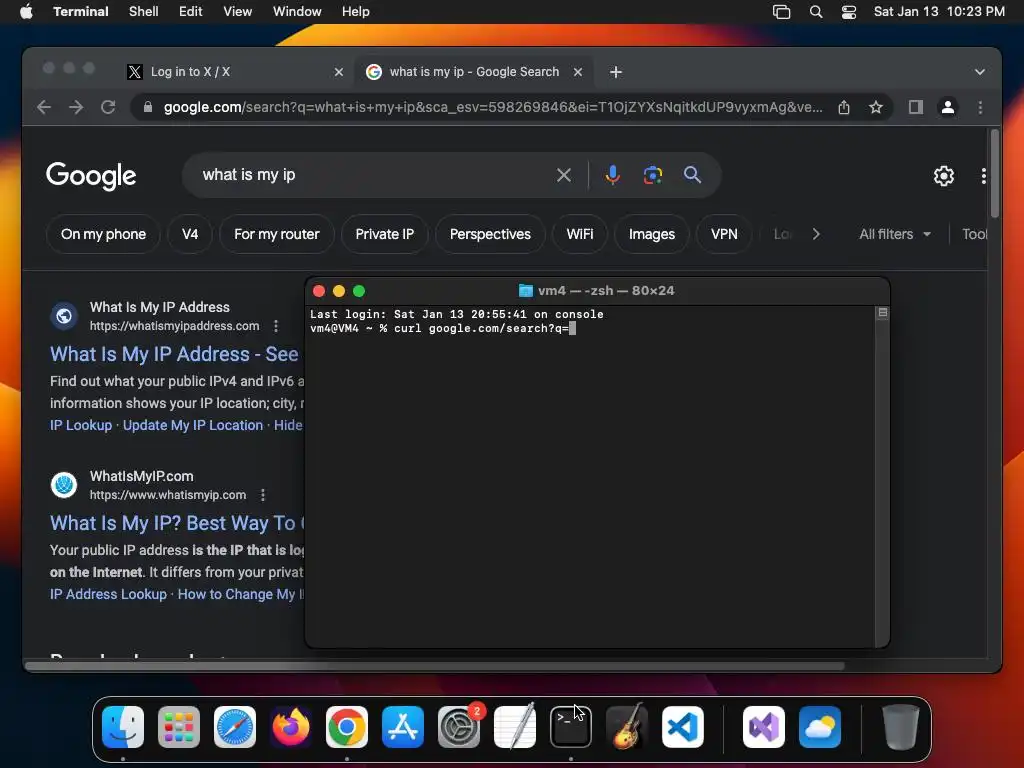Open macOS Control Center toggle icon
Viewport: 1024px width, 768px height.
[848, 12]
